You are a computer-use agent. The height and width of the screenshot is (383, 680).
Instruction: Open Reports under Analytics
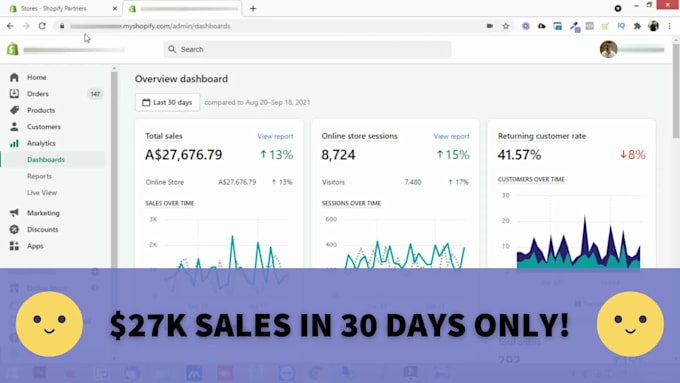pyautogui.click(x=39, y=176)
